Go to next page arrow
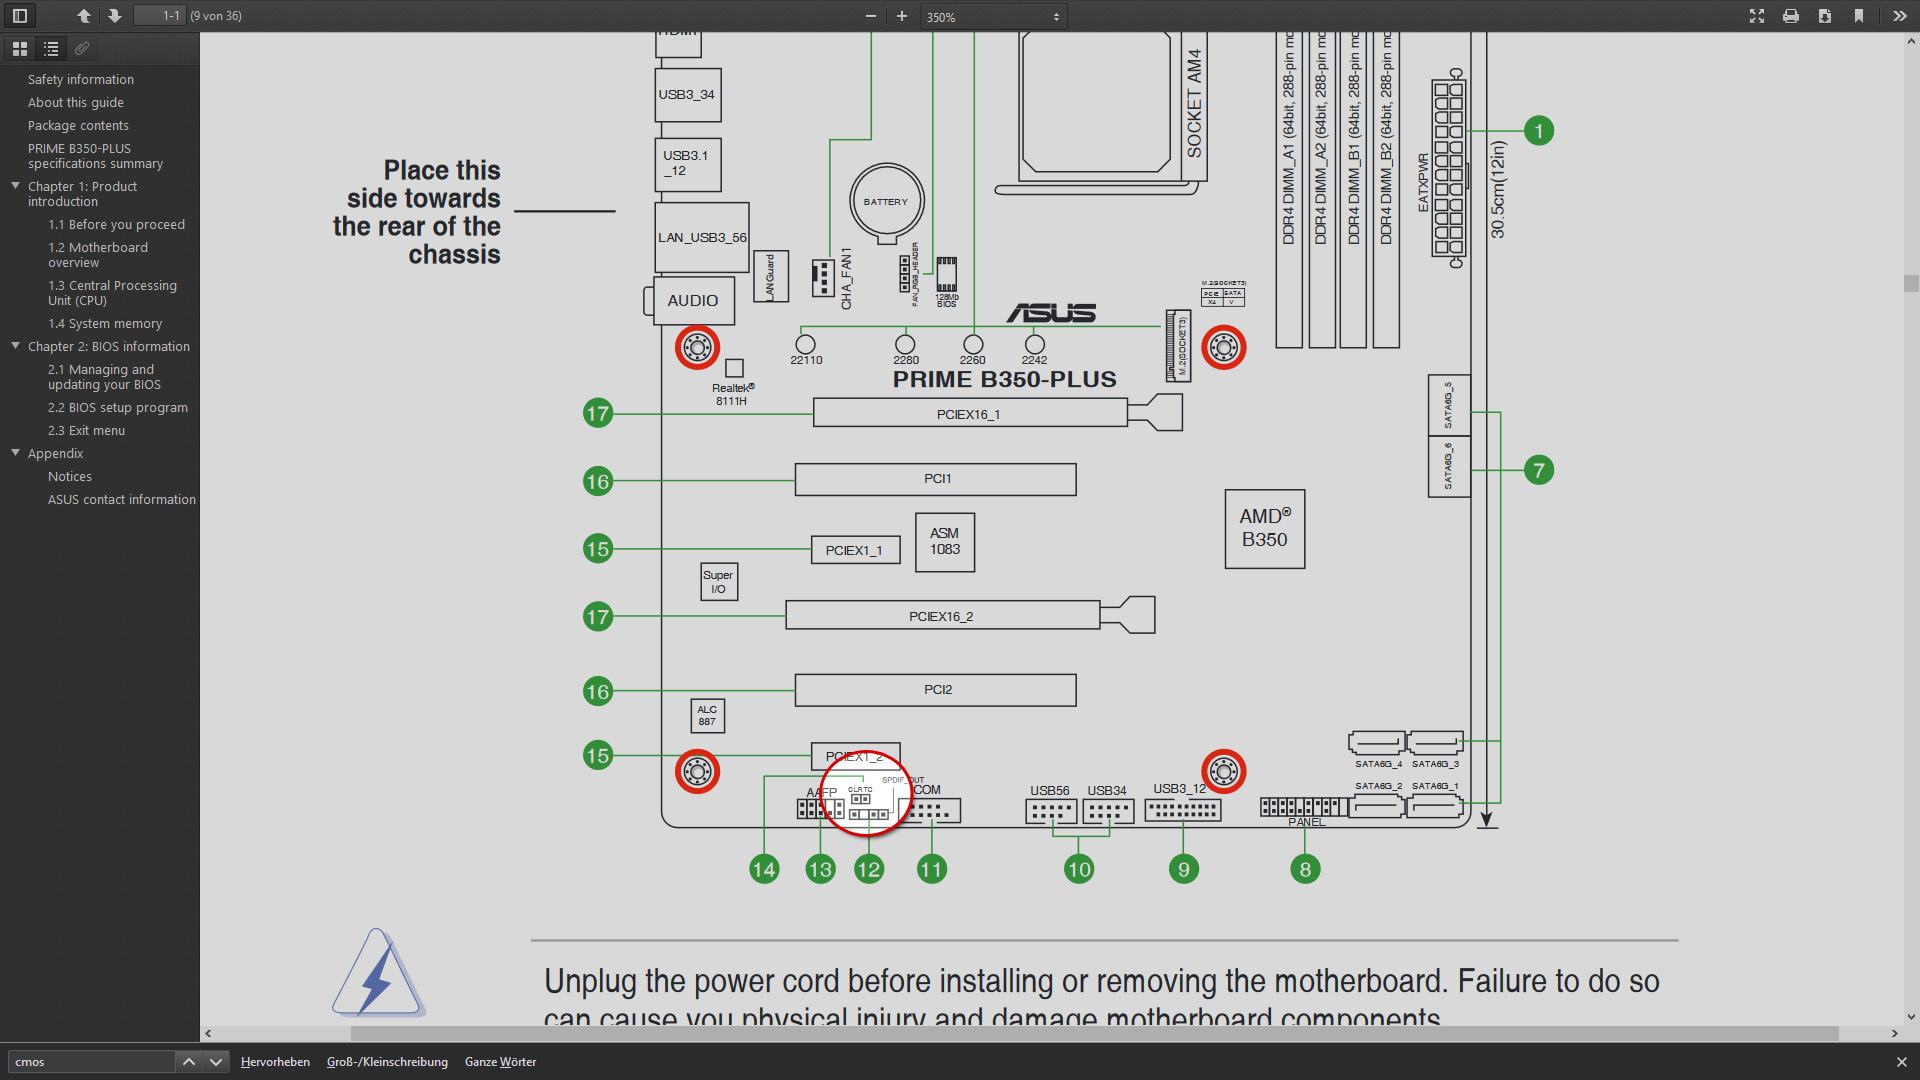Viewport: 1920px width, 1080px height. [114, 16]
